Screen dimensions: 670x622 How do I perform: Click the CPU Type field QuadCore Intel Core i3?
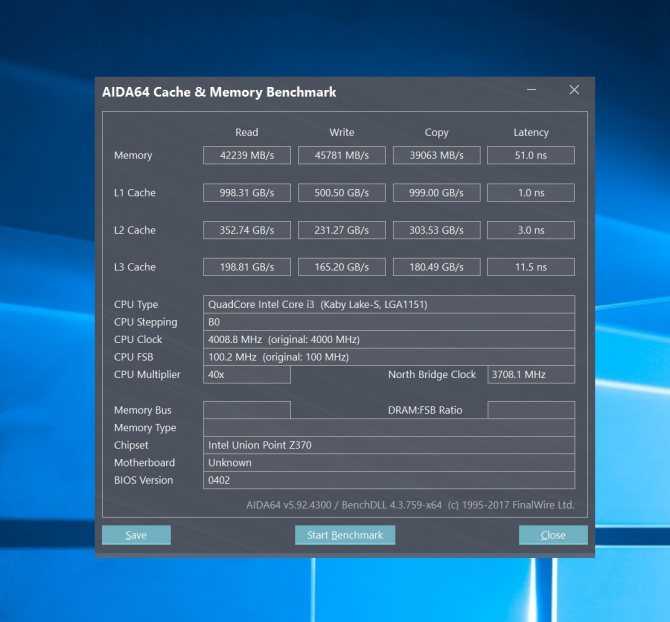(x=389, y=304)
